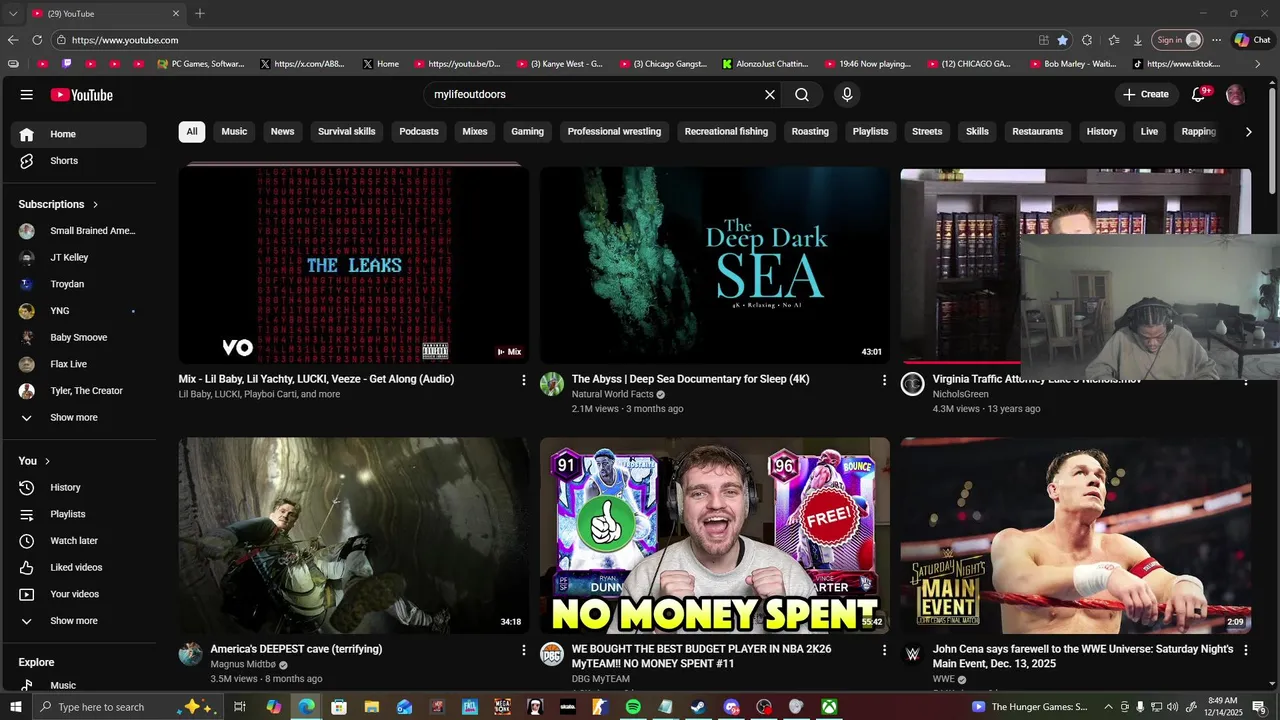
Task: Select the Roasting chip
Action: coord(810,131)
